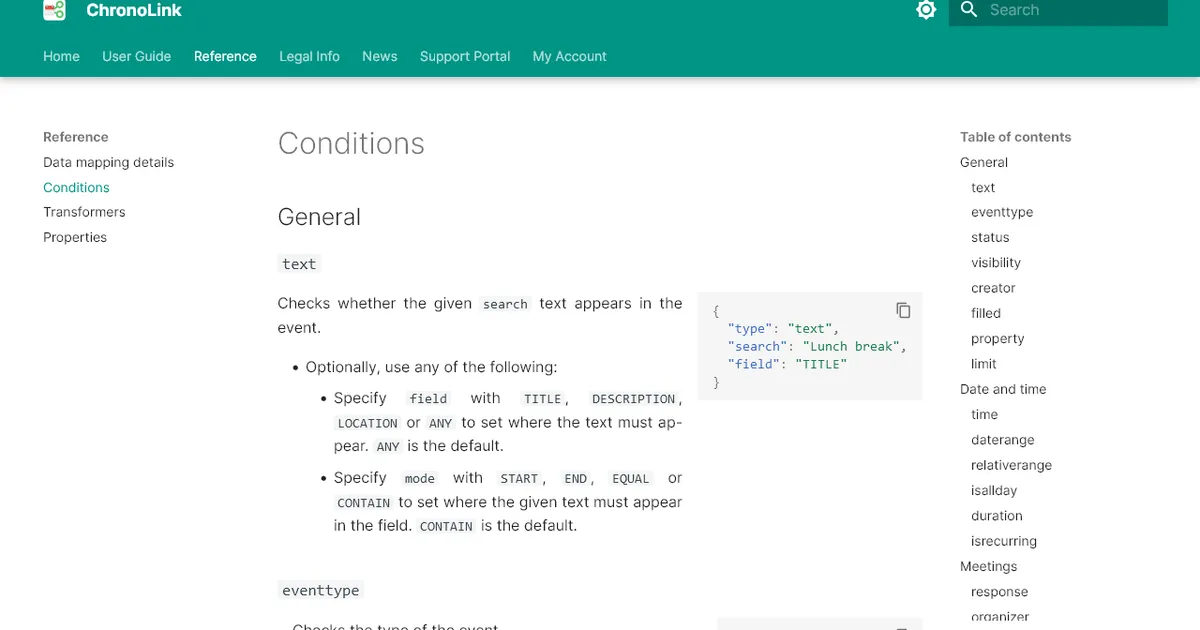Jump to visibility in table of contents
1200x630 pixels.
coord(996,263)
